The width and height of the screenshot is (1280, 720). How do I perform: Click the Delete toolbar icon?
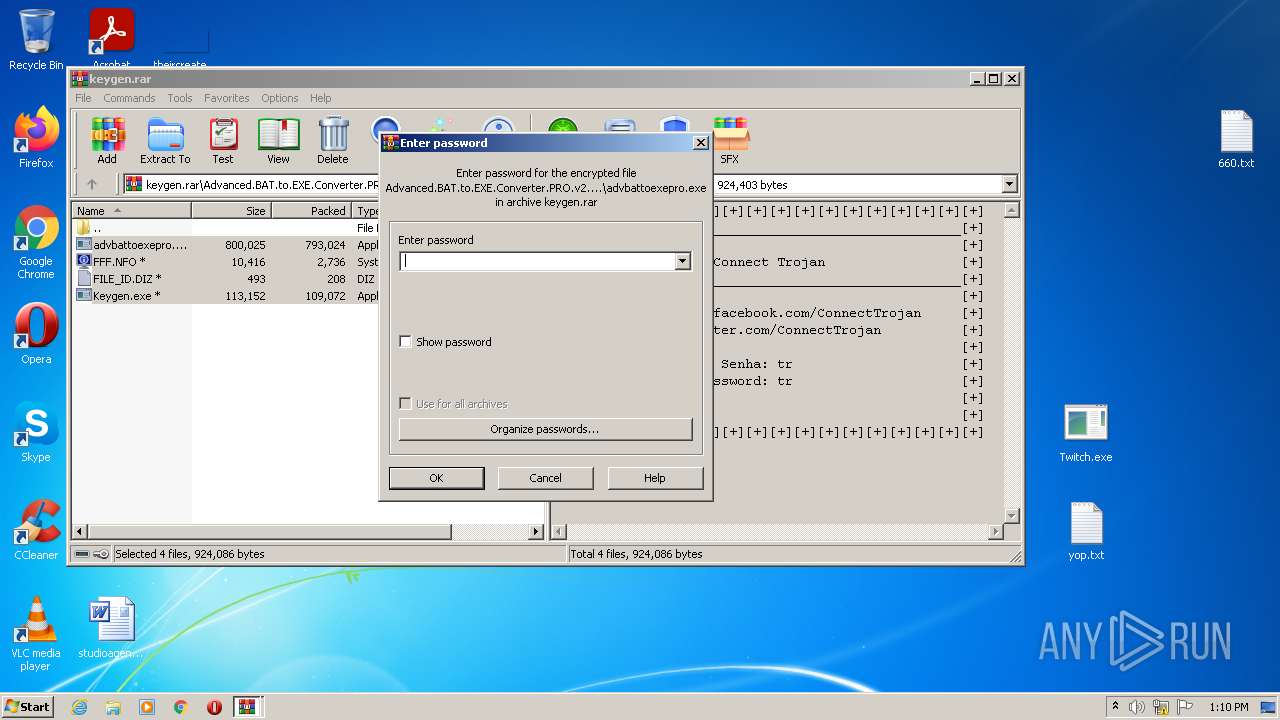pyautogui.click(x=333, y=140)
